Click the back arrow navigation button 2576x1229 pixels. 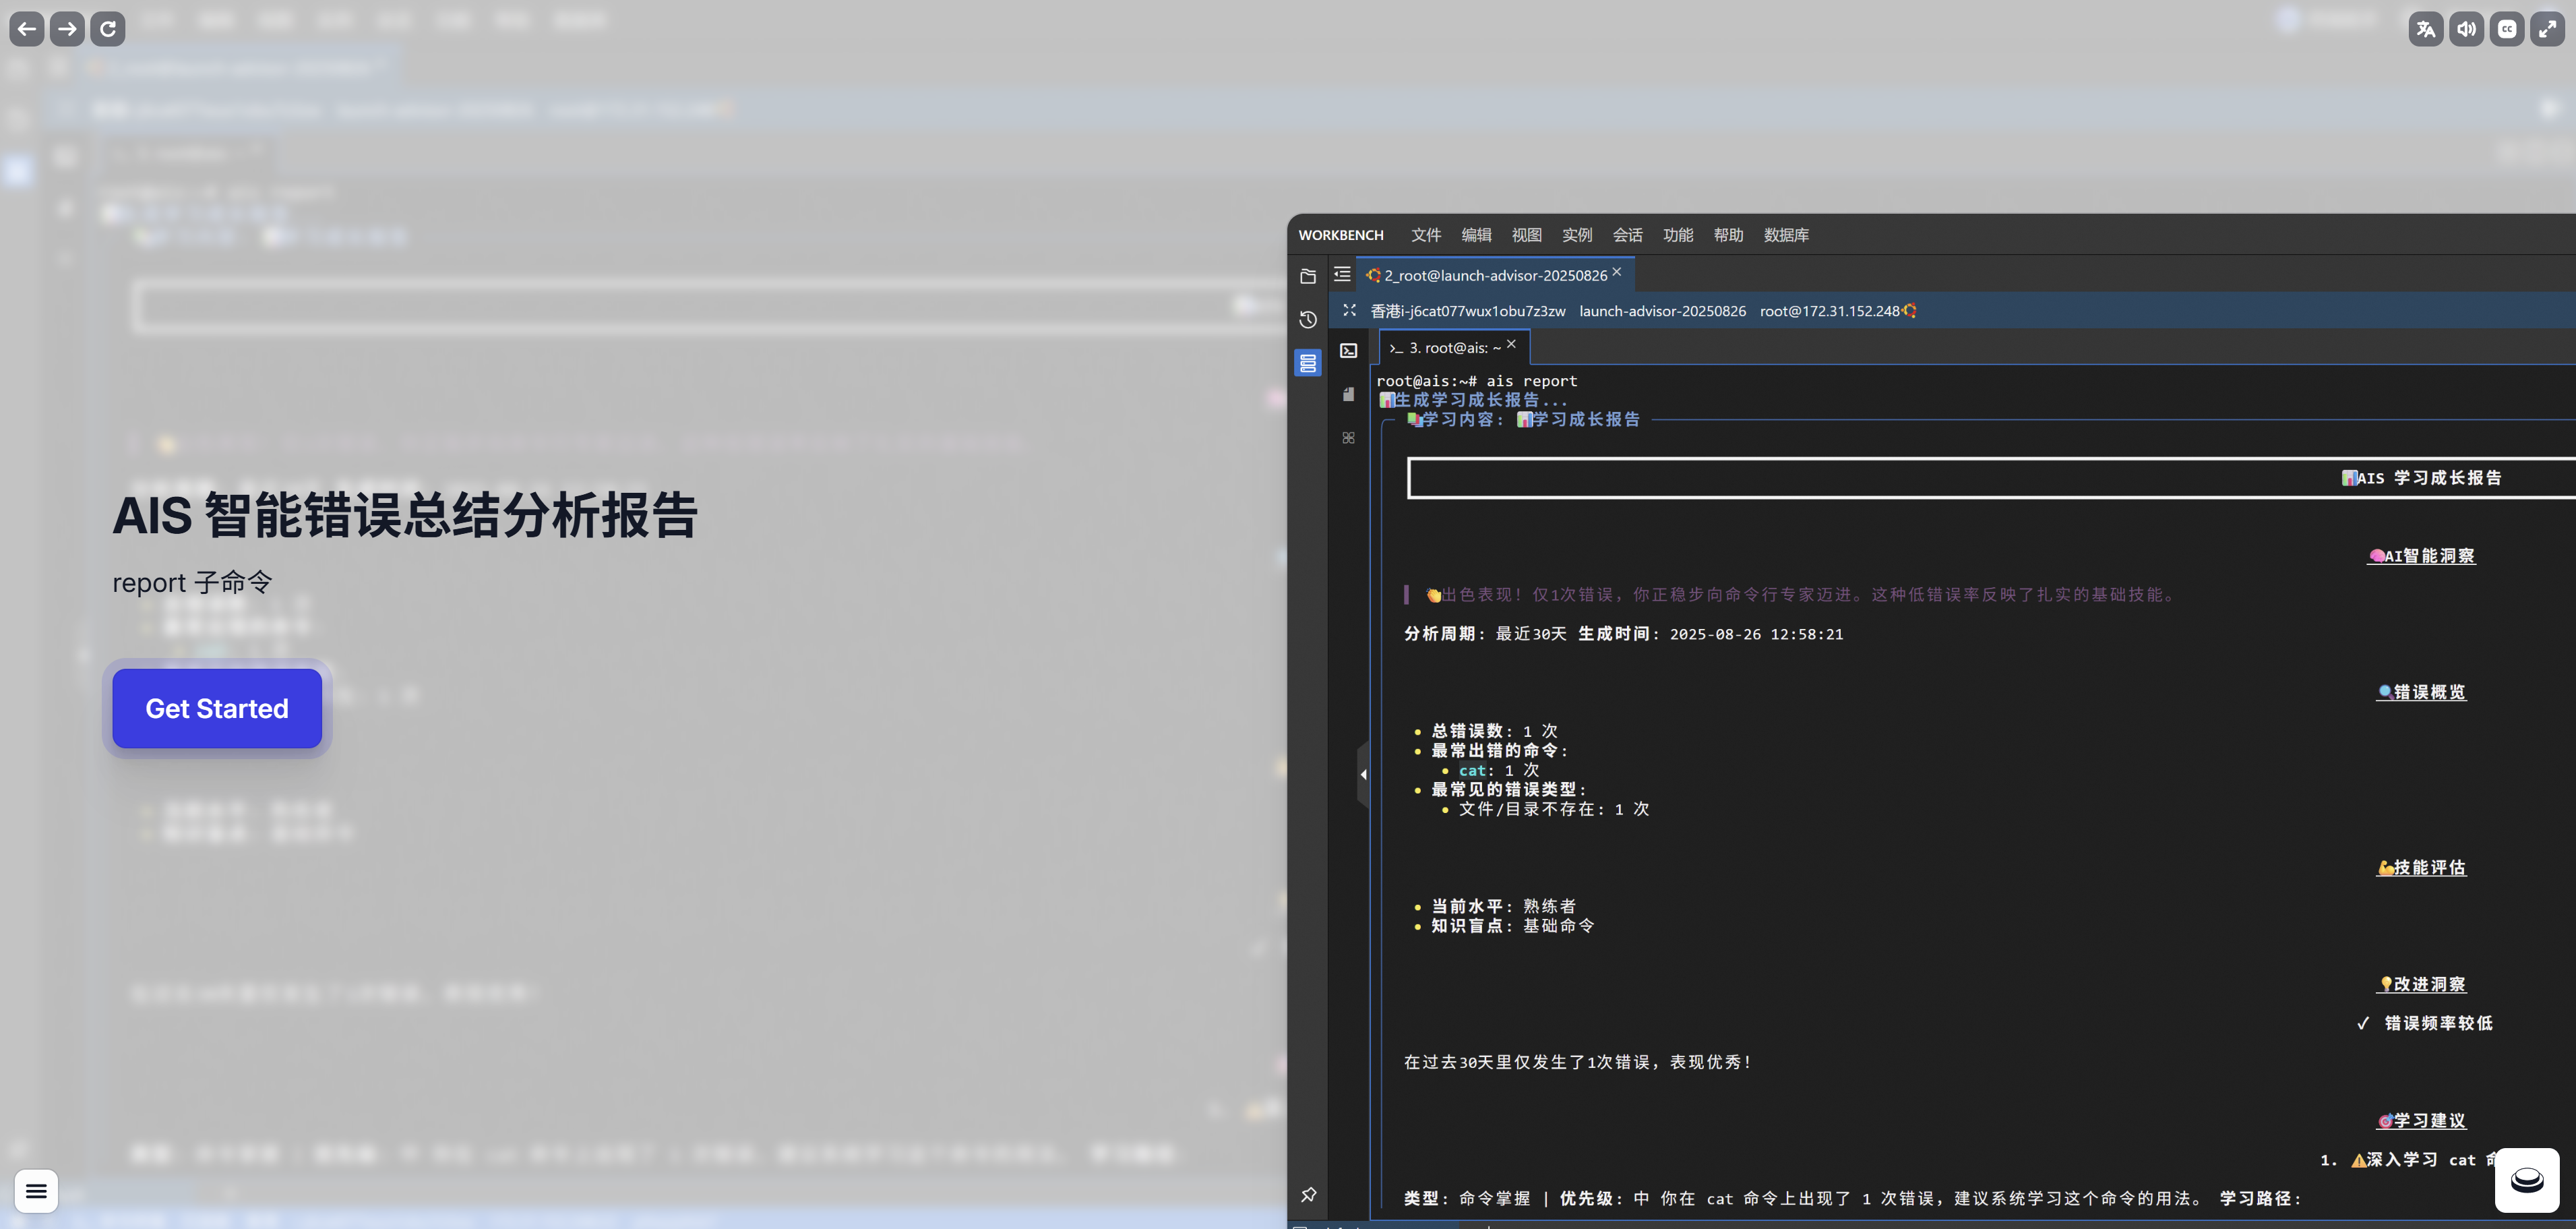pyautogui.click(x=27, y=29)
